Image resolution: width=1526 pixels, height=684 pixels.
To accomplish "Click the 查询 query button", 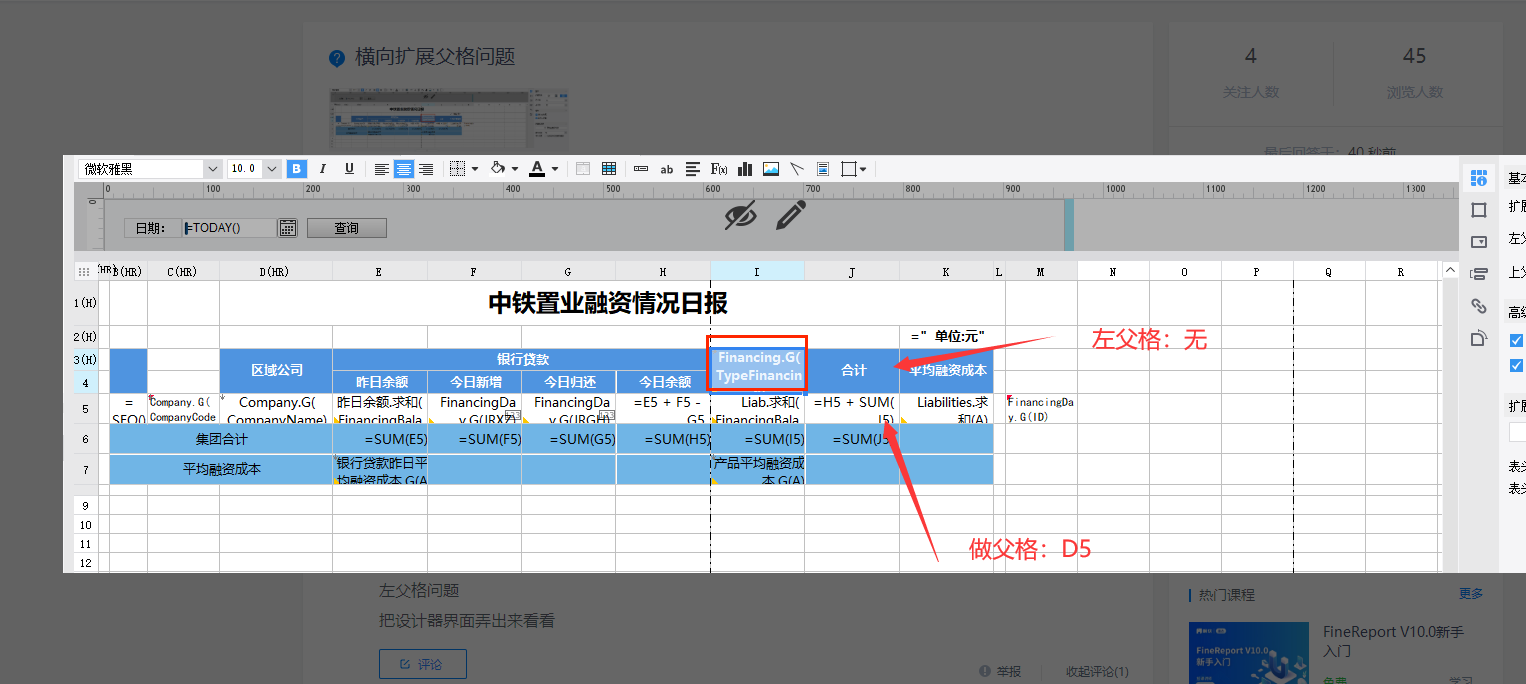I will [x=347, y=228].
